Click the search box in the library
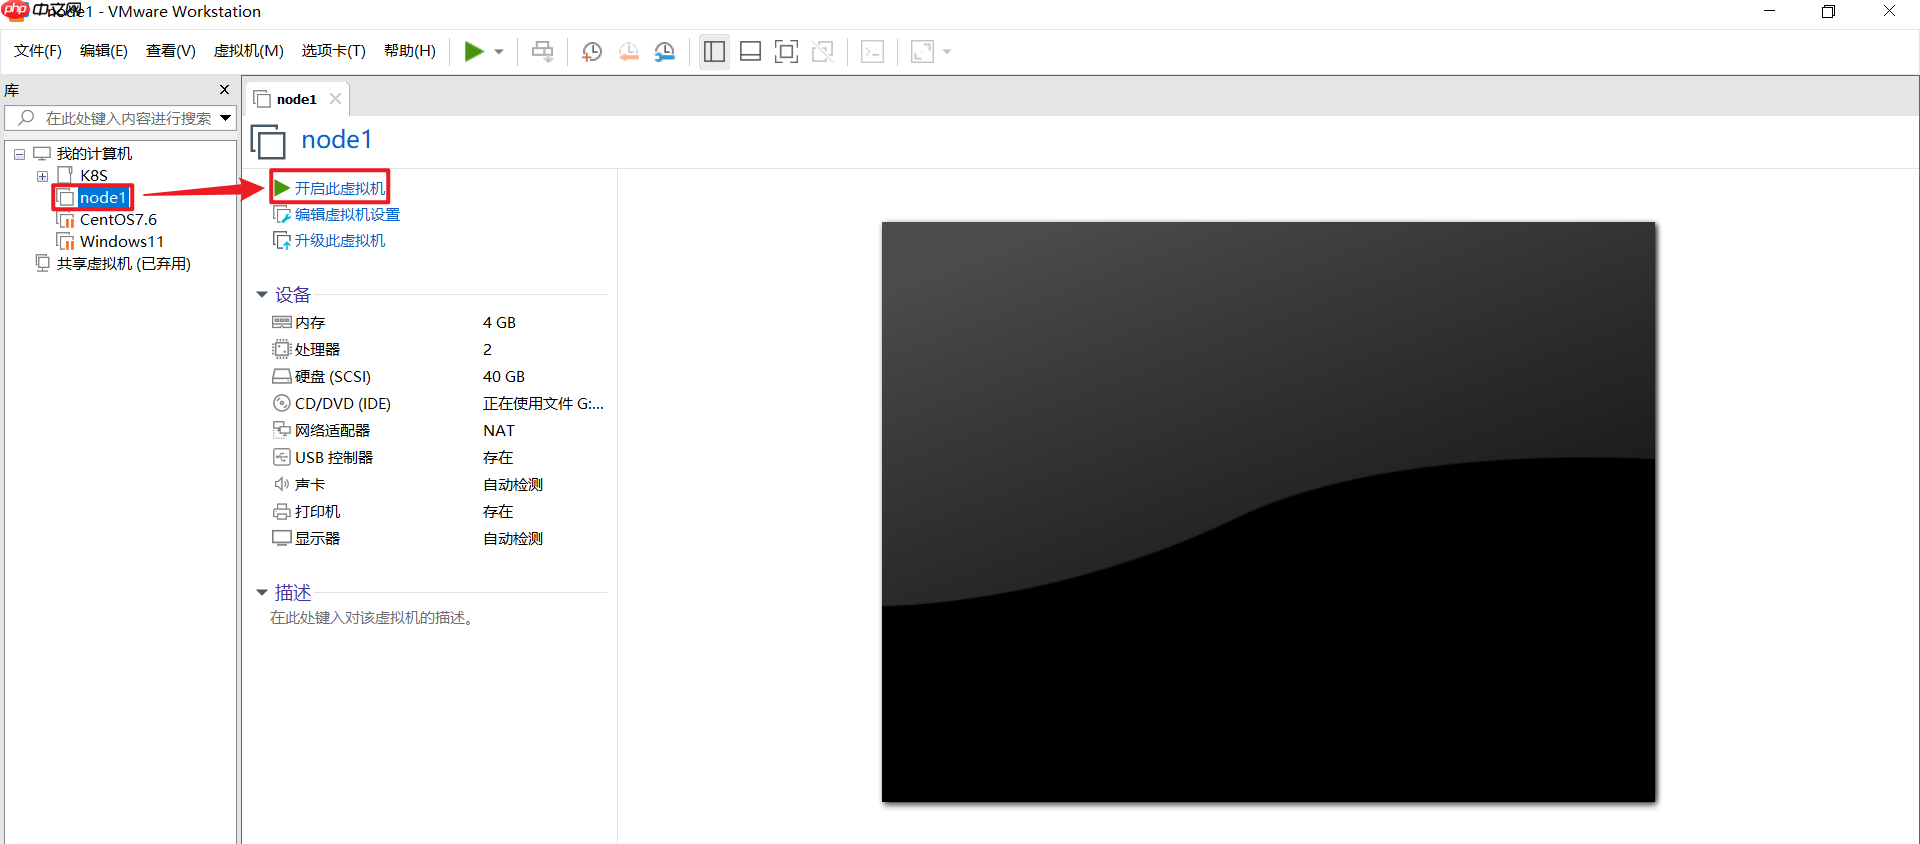The width and height of the screenshot is (1920, 844). point(121,118)
